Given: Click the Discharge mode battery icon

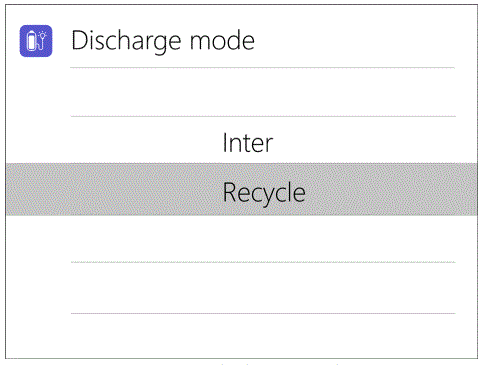Looking at the screenshot, I should pos(36,41).
